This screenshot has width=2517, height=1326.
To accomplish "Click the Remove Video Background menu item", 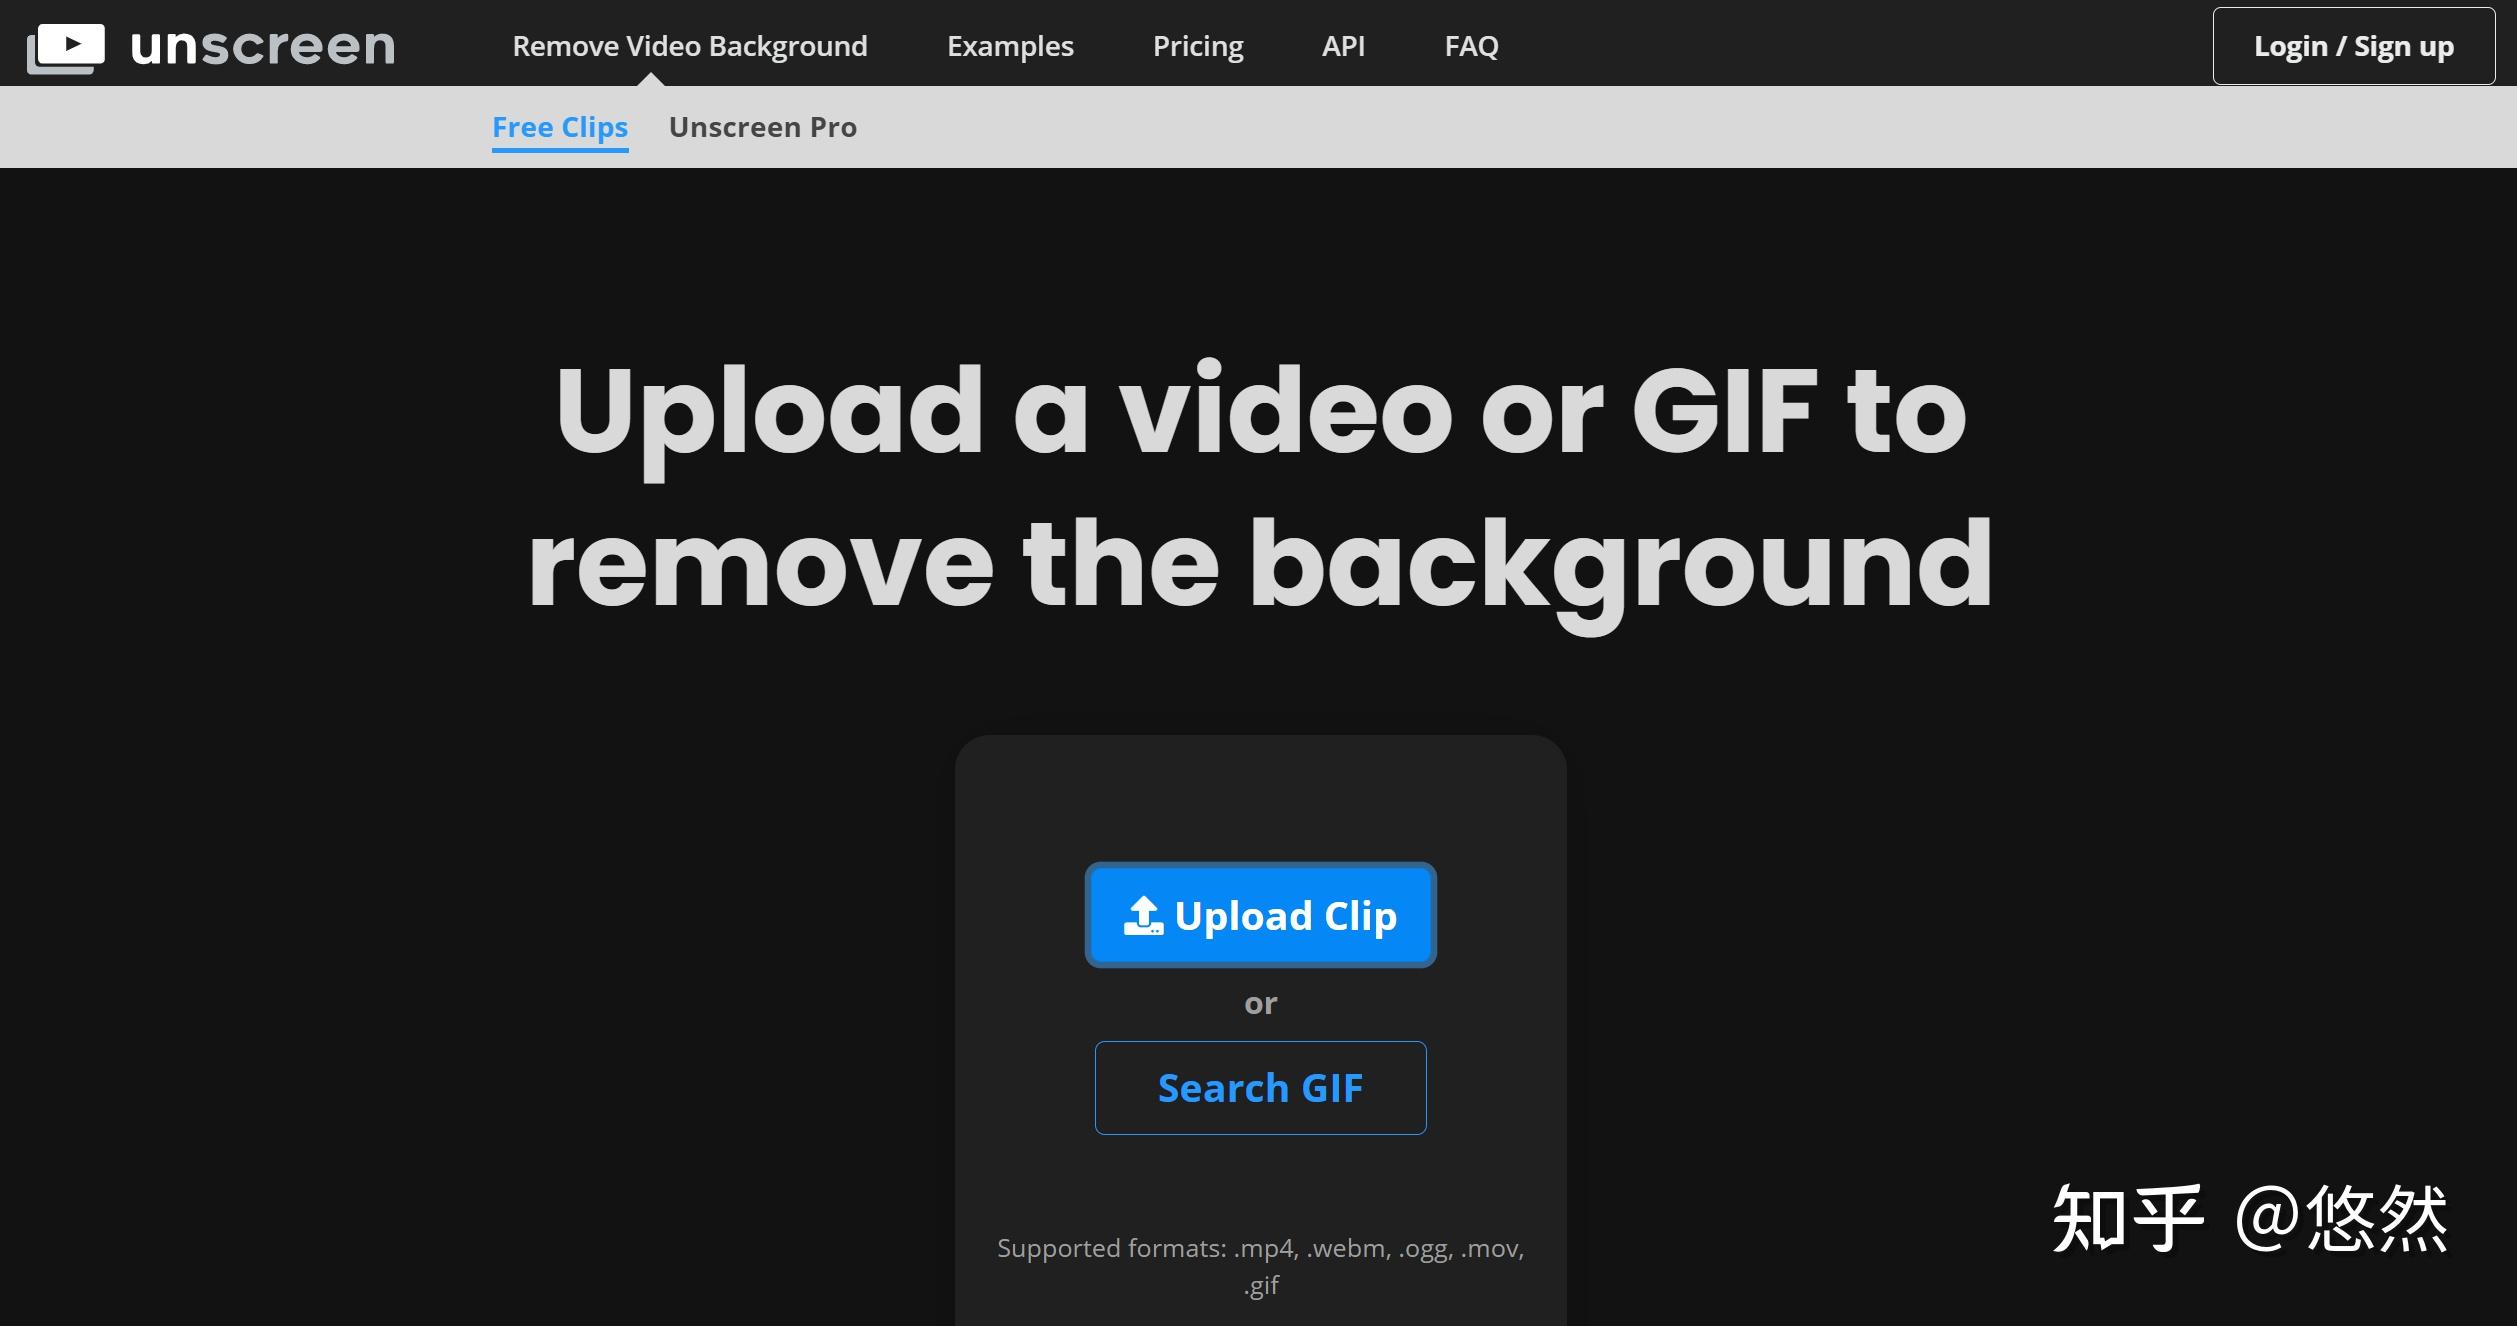I will [x=691, y=45].
